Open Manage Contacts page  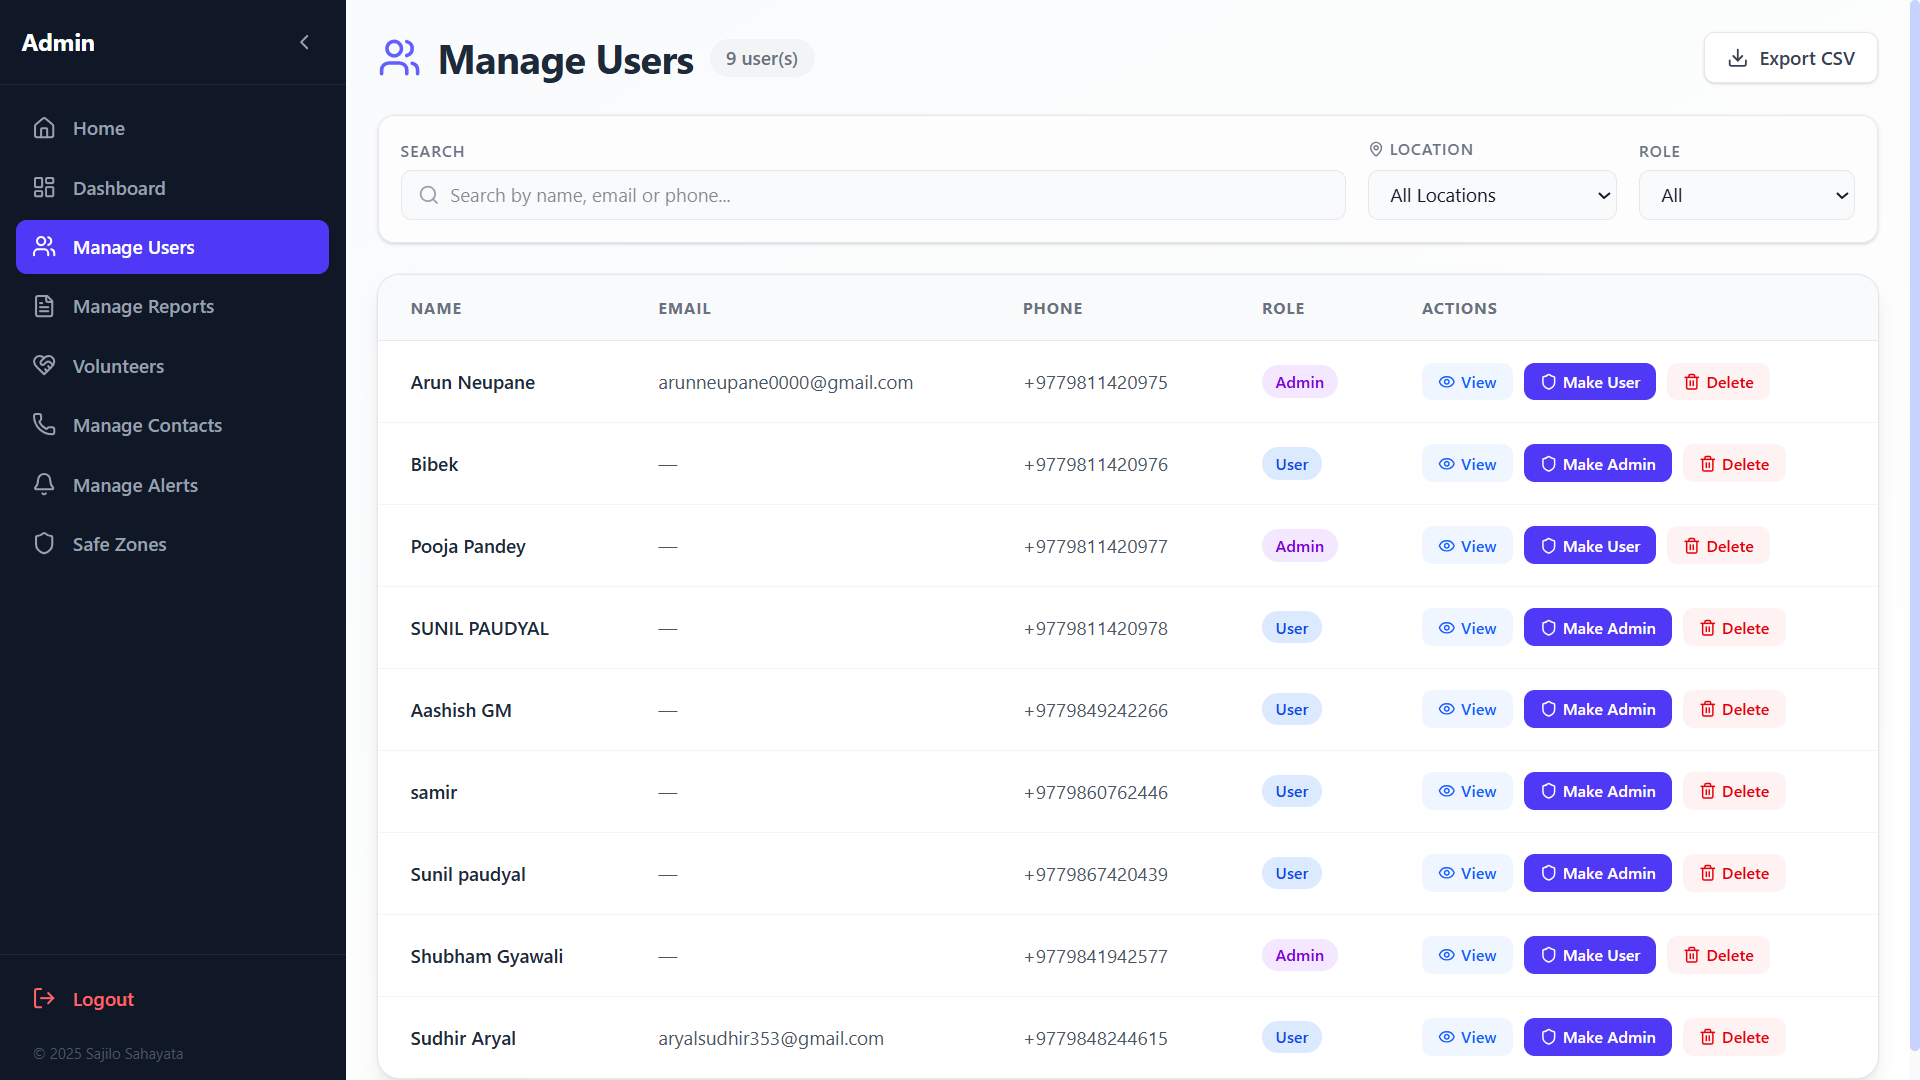[172, 425]
